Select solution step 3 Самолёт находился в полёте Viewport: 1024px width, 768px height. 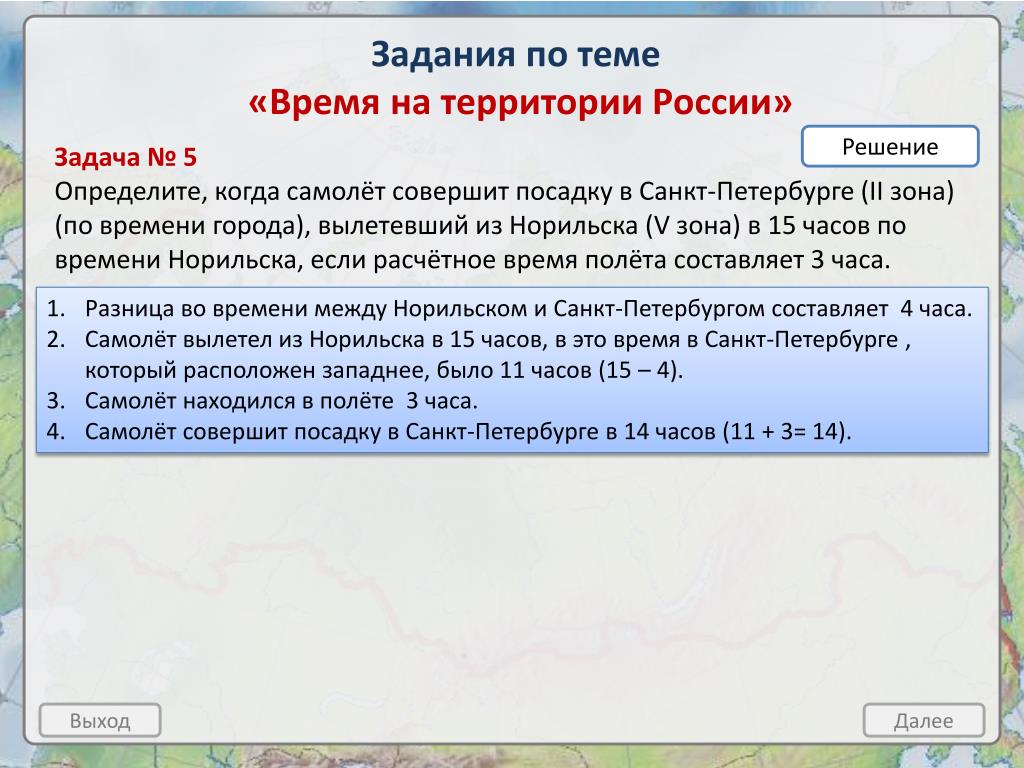tap(262, 400)
